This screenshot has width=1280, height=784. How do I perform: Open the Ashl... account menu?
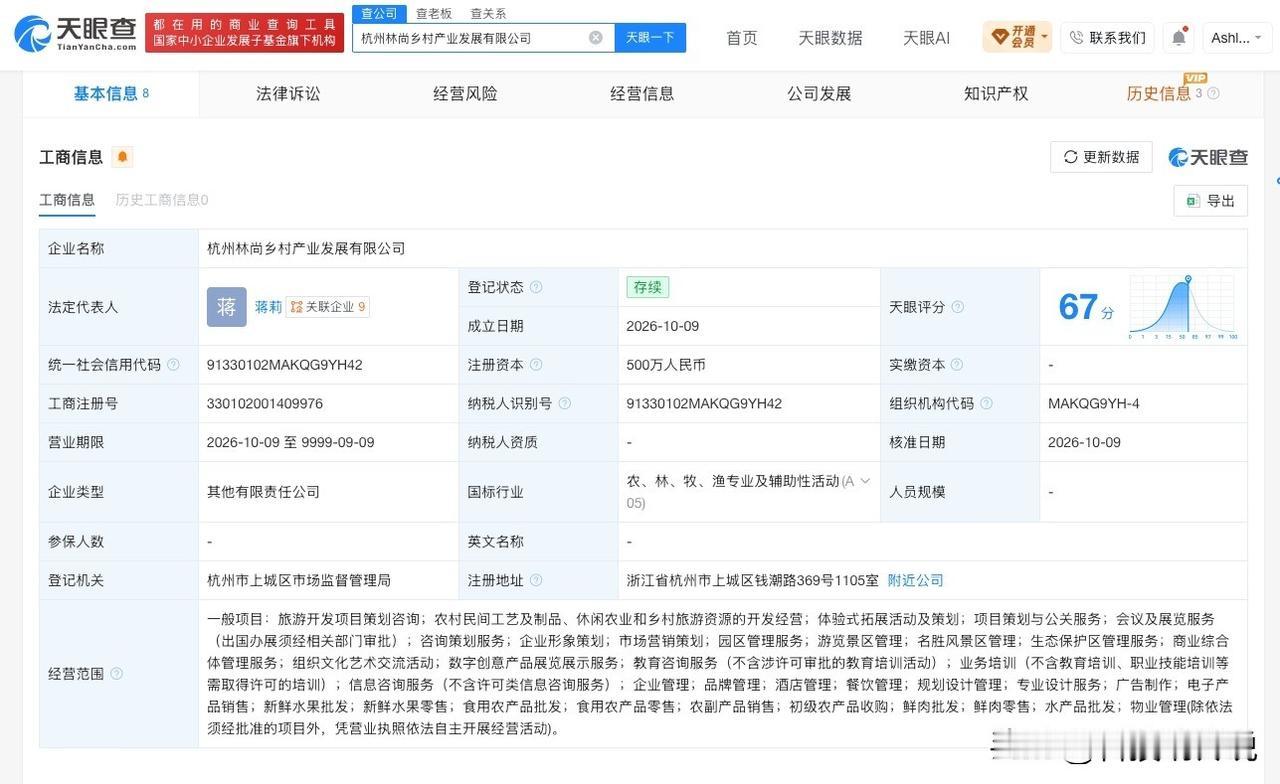point(1237,38)
